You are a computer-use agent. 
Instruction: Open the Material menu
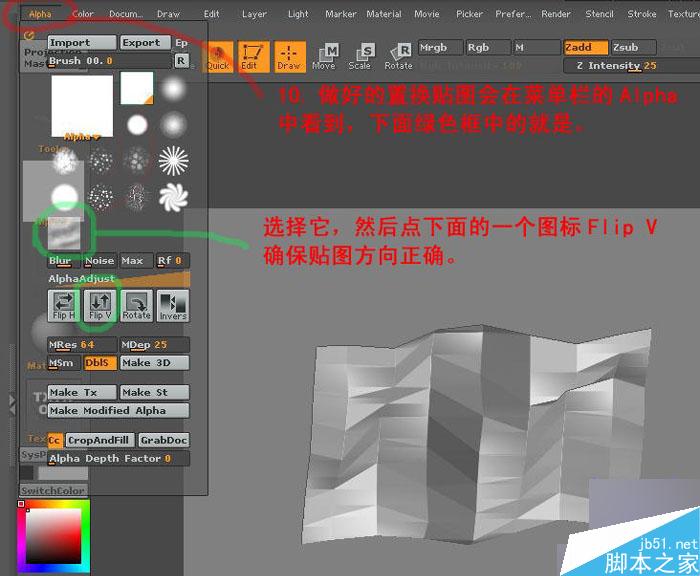tap(383, 14)
